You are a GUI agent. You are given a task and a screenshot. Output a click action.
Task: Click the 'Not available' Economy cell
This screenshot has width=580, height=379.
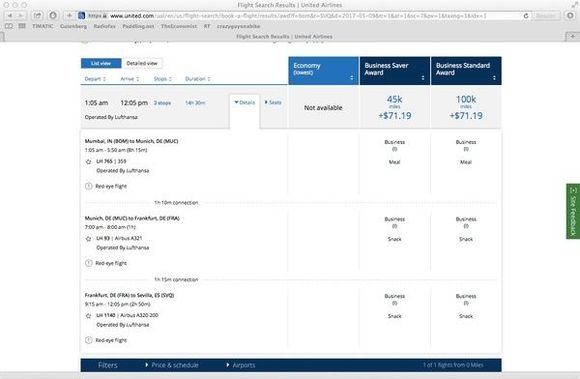(x=323, y=108)
